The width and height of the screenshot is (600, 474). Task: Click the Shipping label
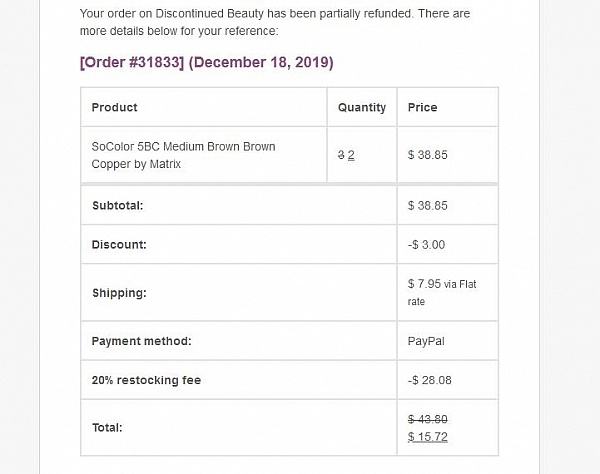[119, 293]
